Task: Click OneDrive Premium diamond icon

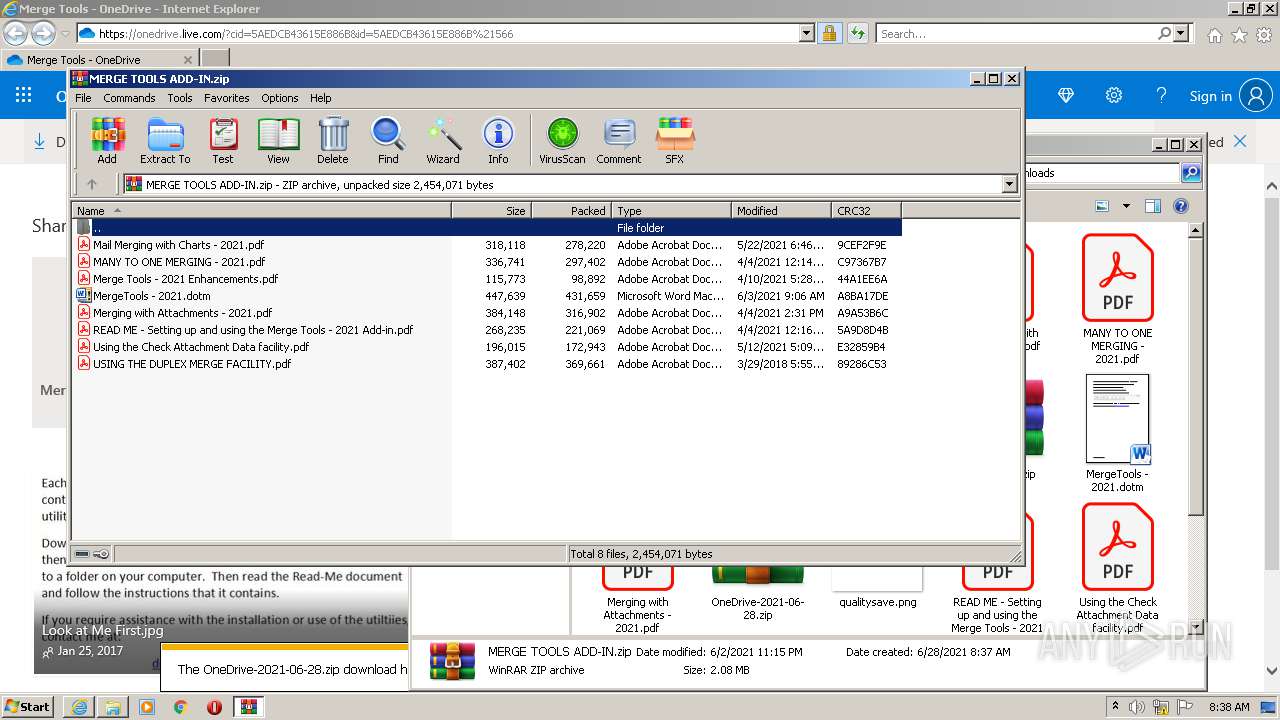Action: [1065, 96]
